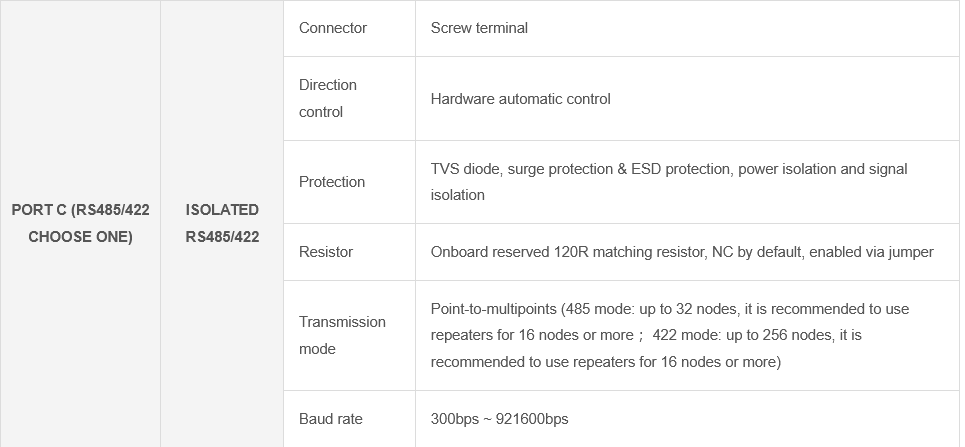Click the Hardware automatic control text
Screen dimensions: 965x447
click(x=520, y=99)
